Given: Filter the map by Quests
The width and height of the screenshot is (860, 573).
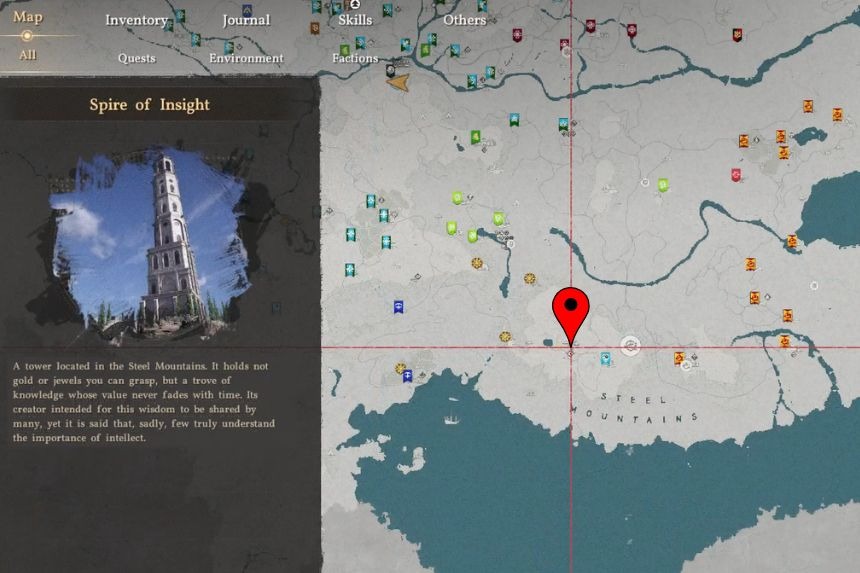Looking at the screenshot, I should pos(136,58).
